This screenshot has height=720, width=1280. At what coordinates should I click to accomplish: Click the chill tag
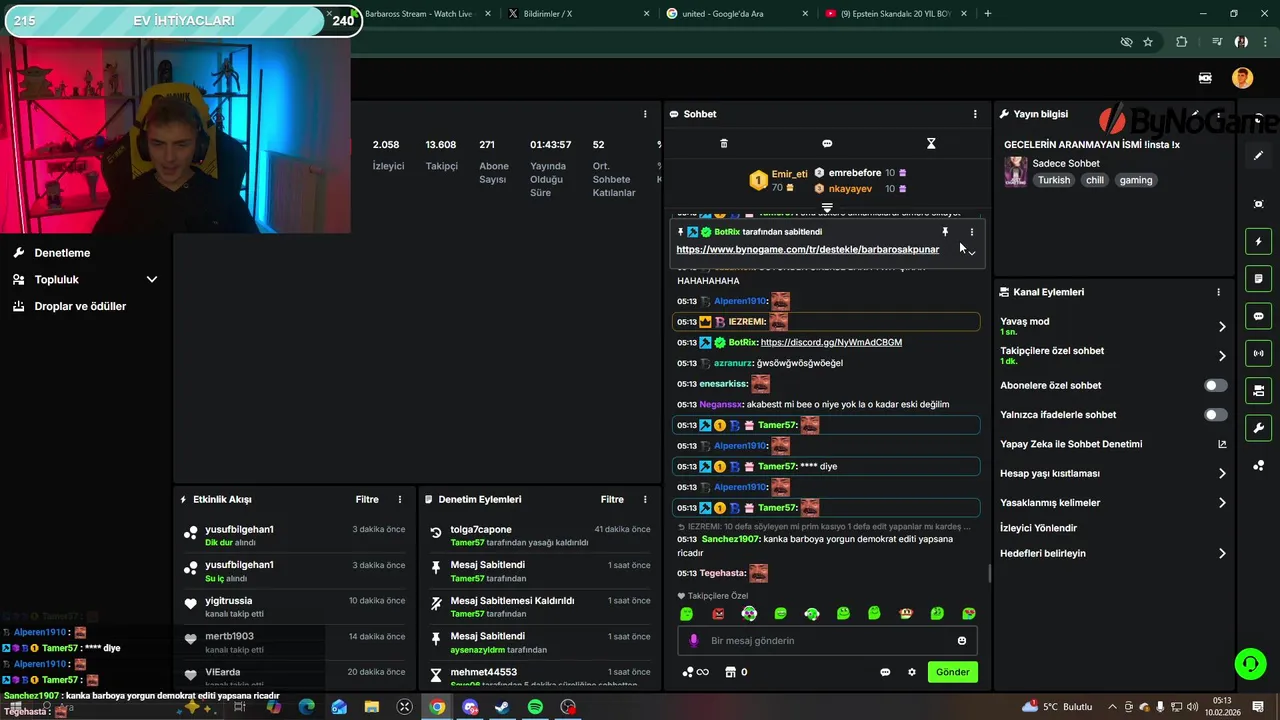1094,180
